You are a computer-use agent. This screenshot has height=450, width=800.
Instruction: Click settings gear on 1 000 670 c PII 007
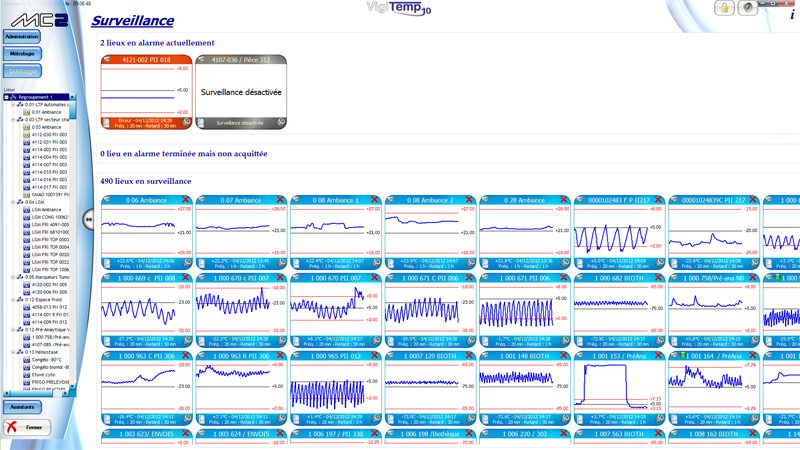pos(282,340)
